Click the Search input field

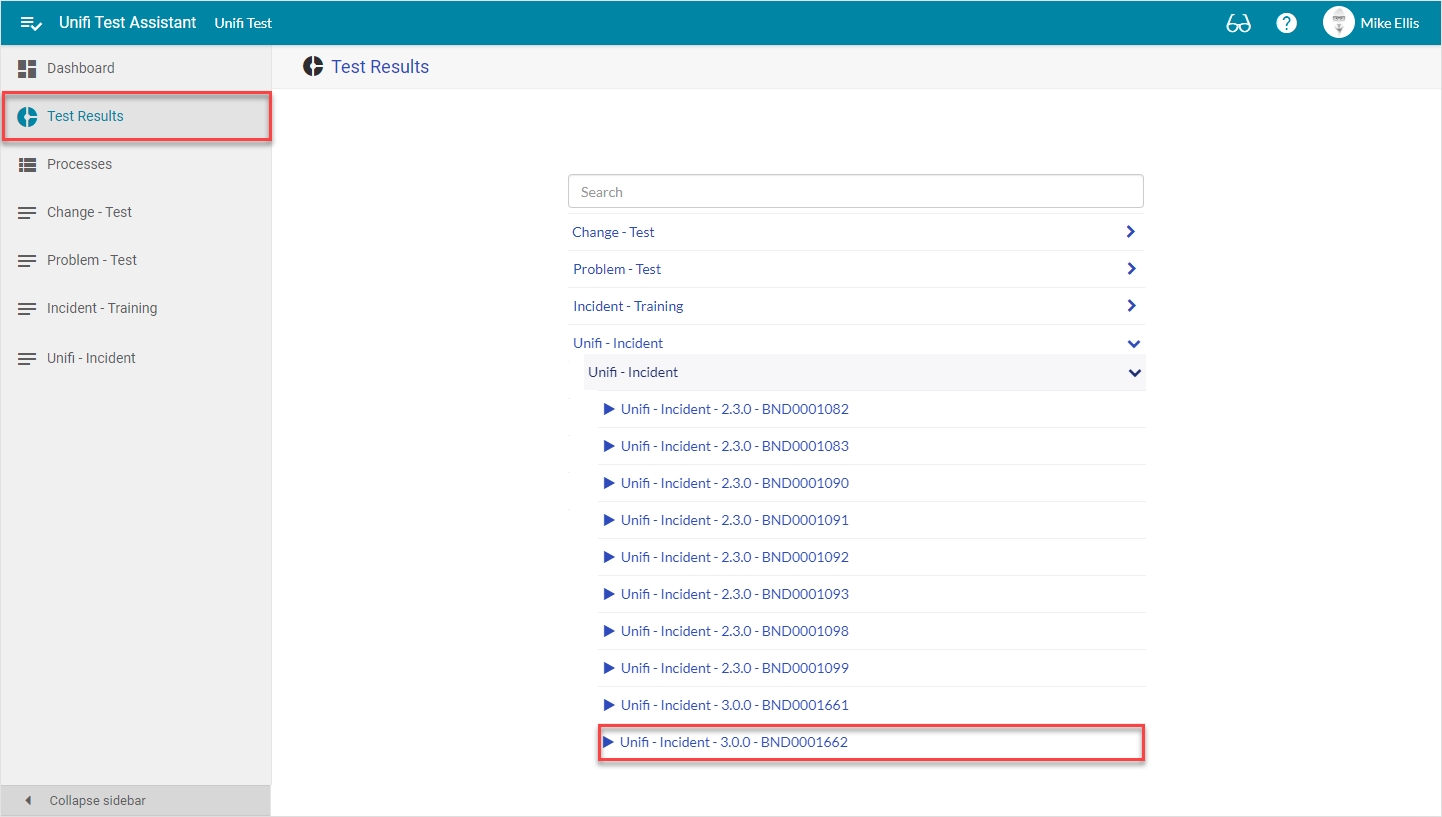[x=855, y=192]
